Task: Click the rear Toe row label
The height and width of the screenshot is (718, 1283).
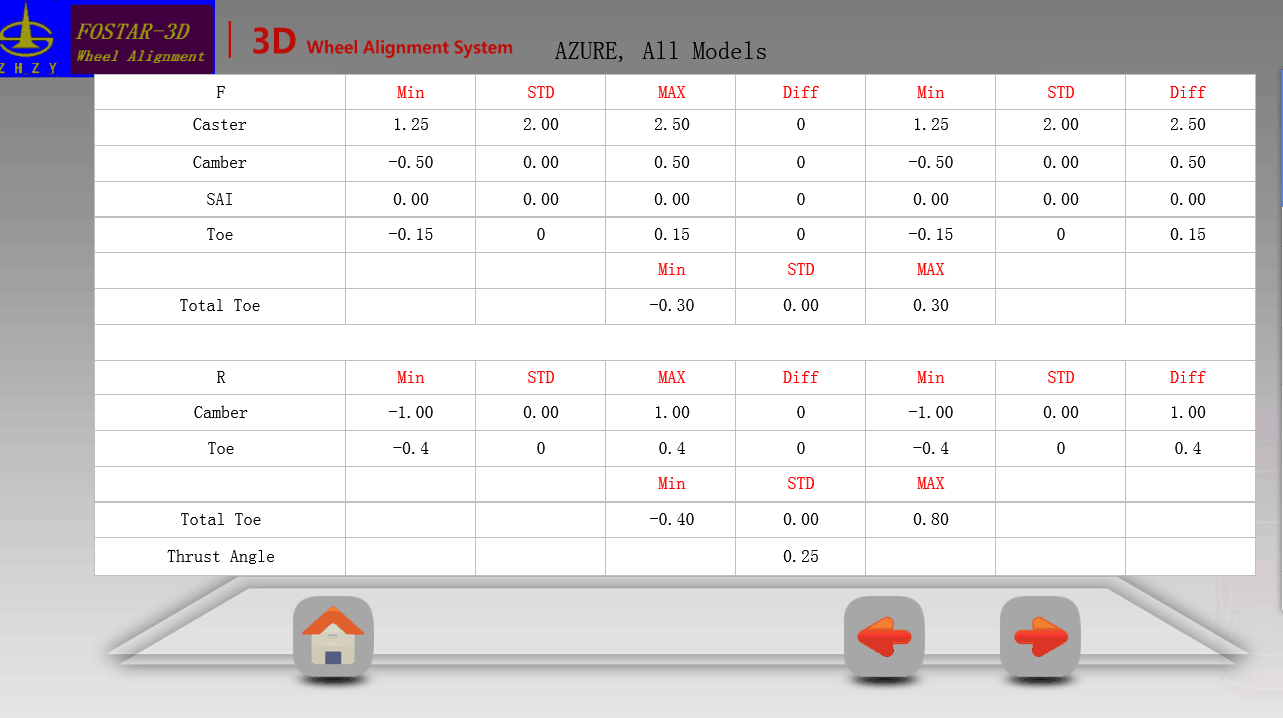Action: coord(220,448)
